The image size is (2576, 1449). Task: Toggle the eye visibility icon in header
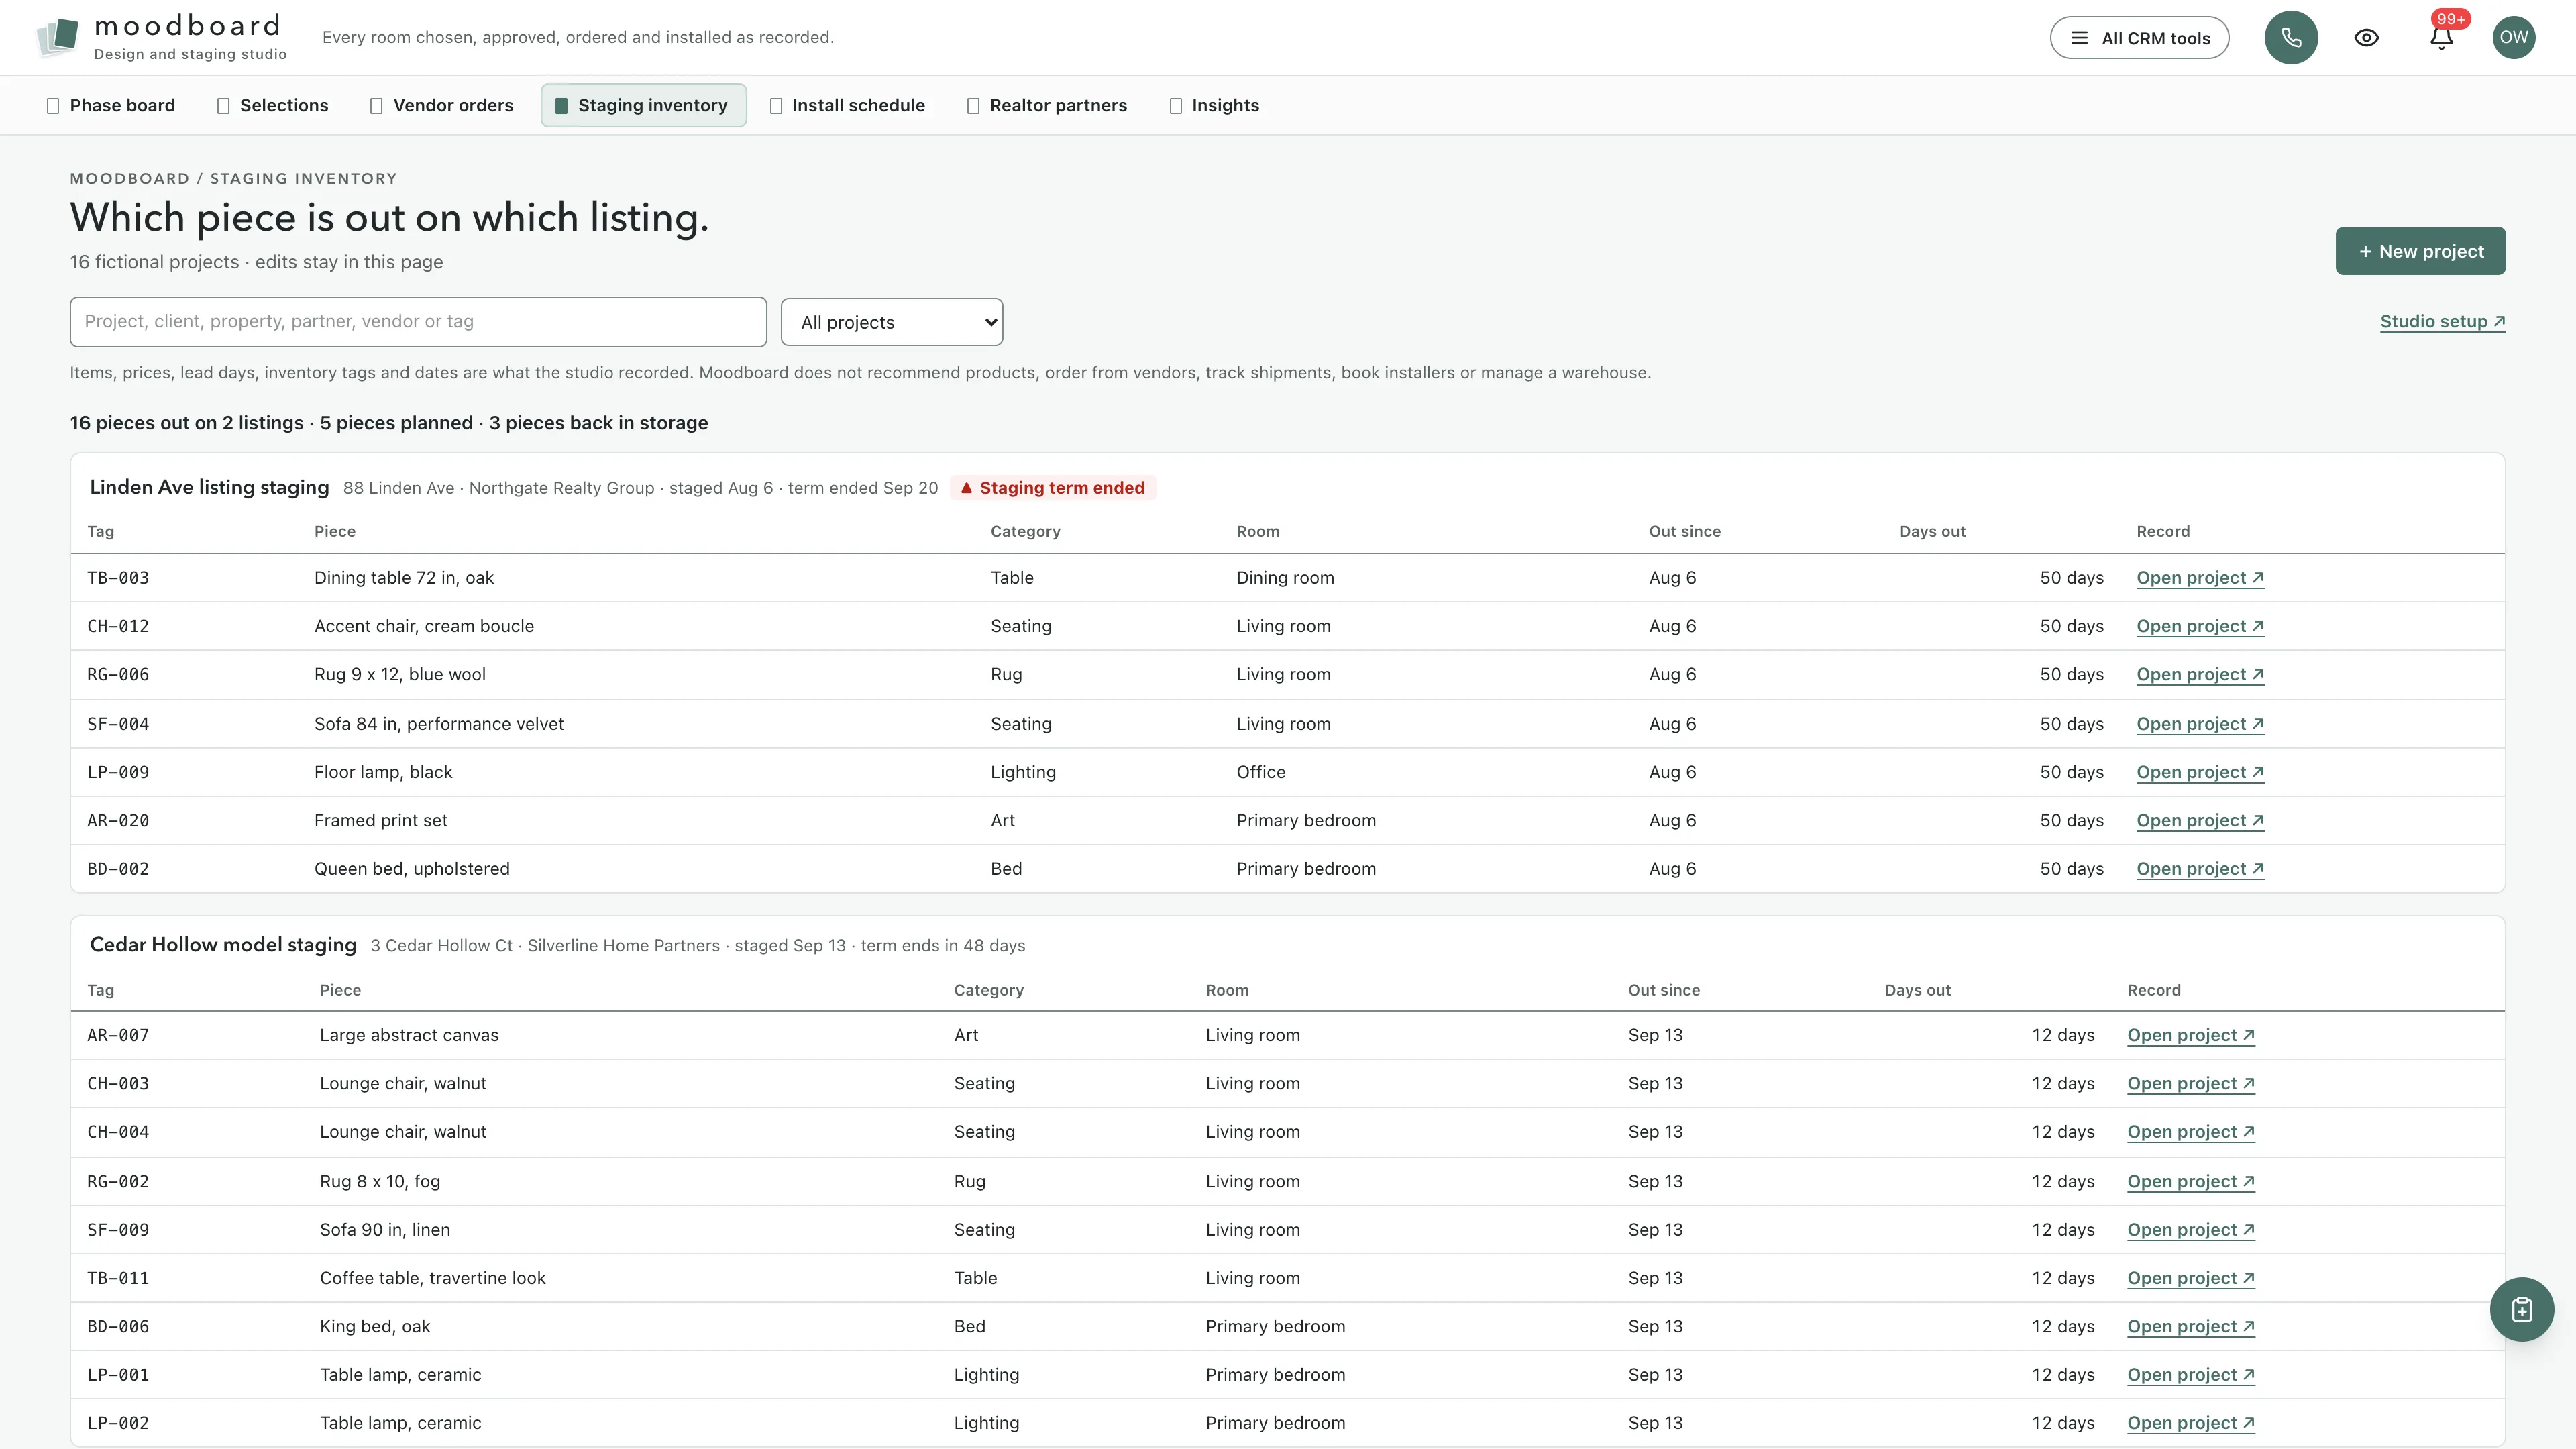[2366, 38]
